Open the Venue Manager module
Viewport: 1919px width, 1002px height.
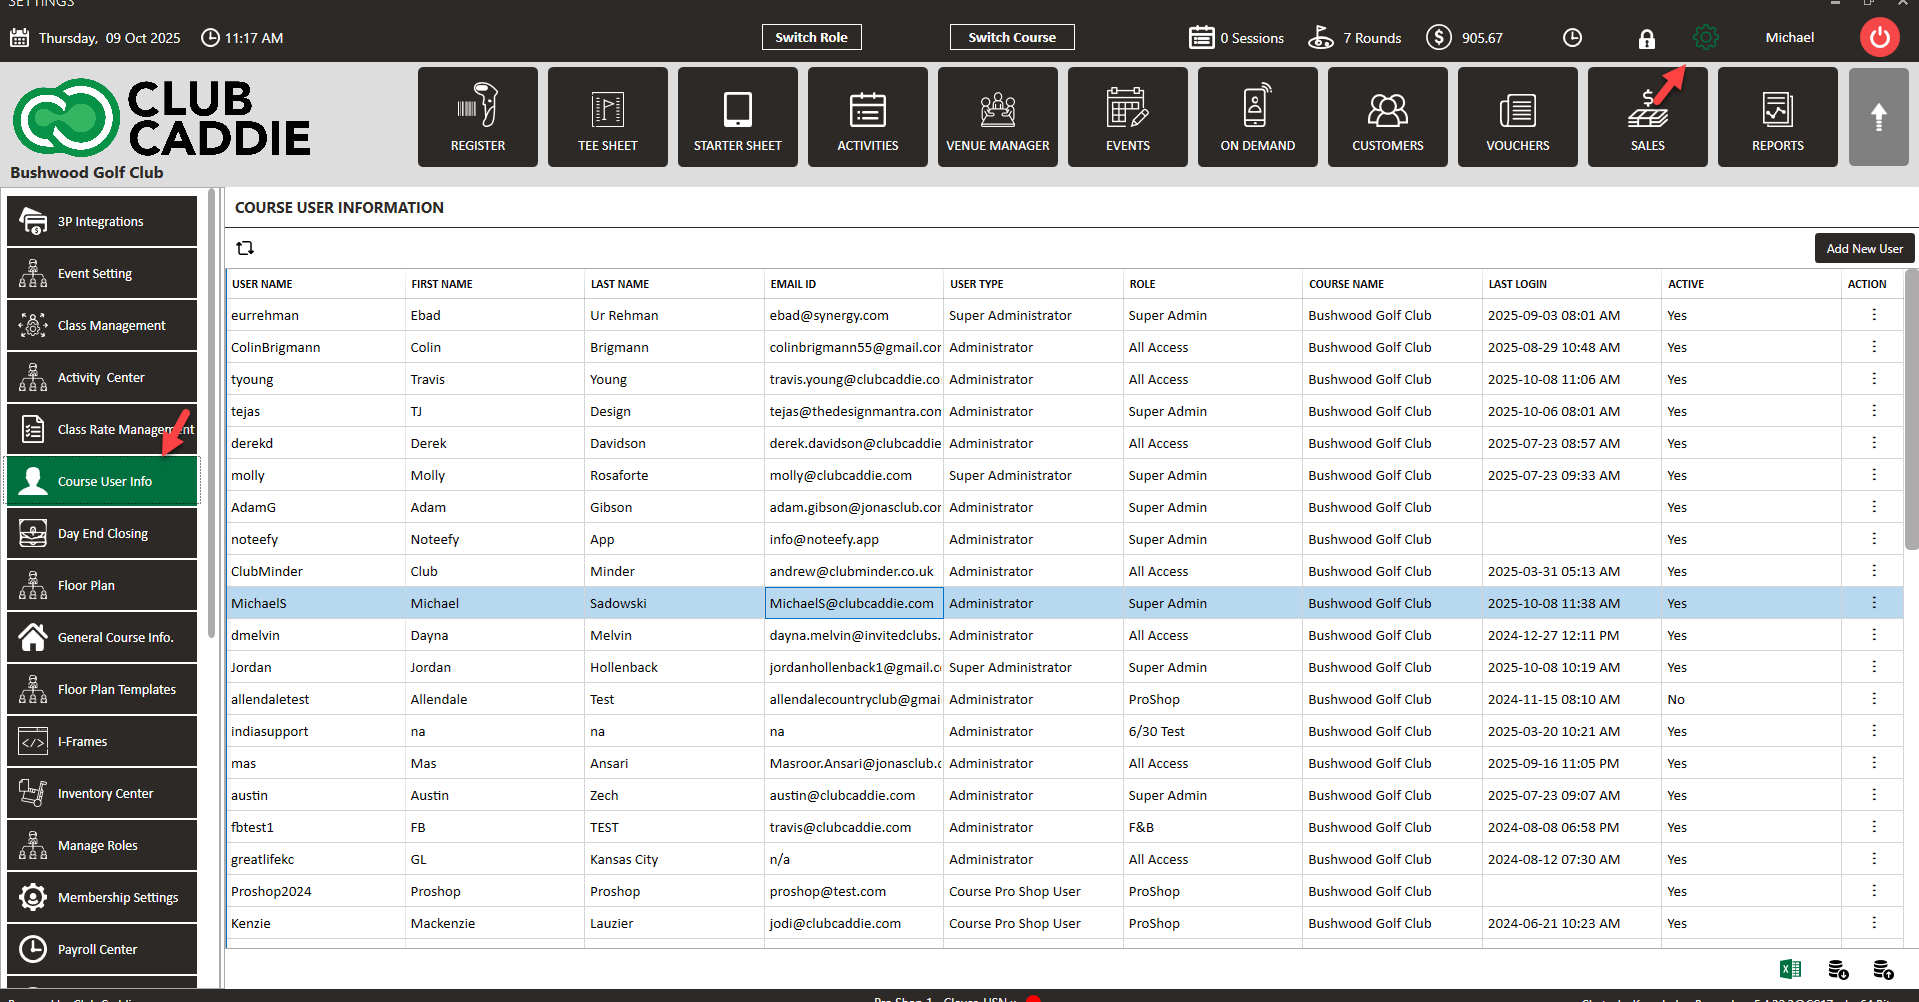coord(997,117)
